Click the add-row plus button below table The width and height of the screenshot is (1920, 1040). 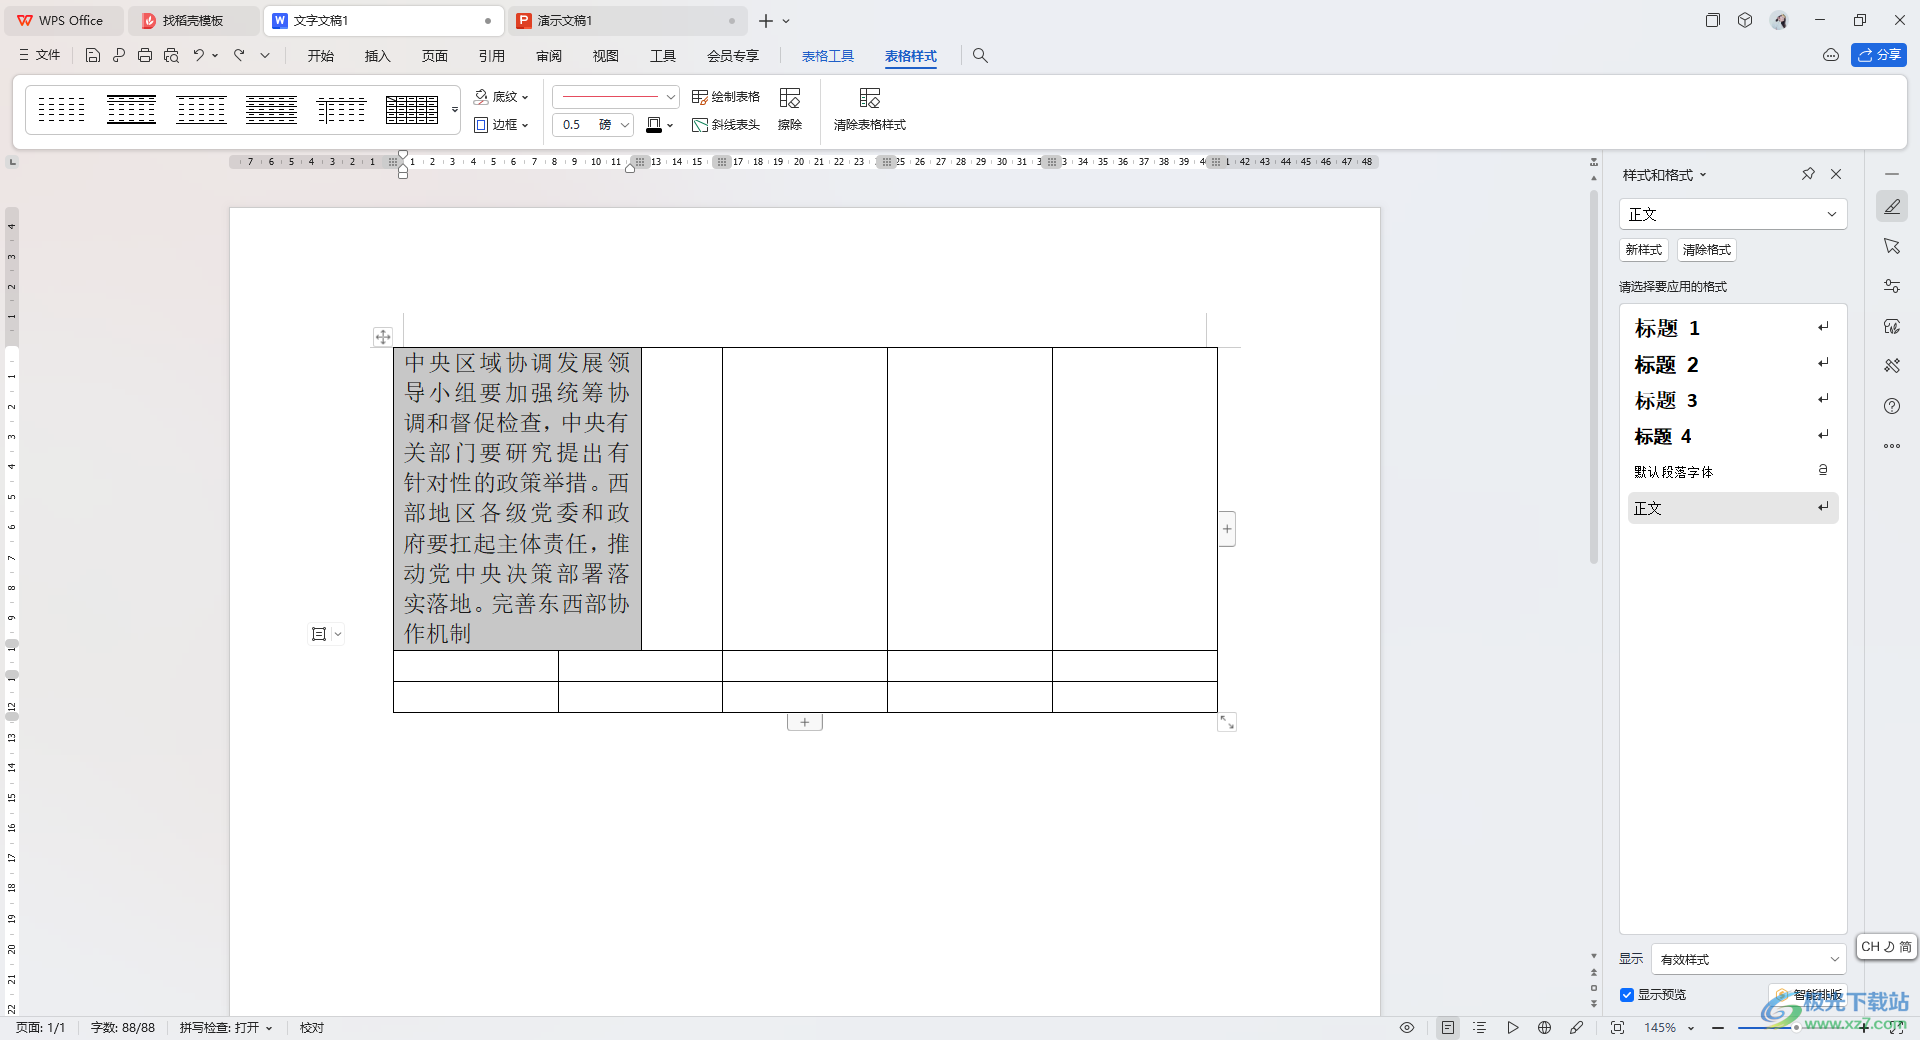(x=805, y=722)
